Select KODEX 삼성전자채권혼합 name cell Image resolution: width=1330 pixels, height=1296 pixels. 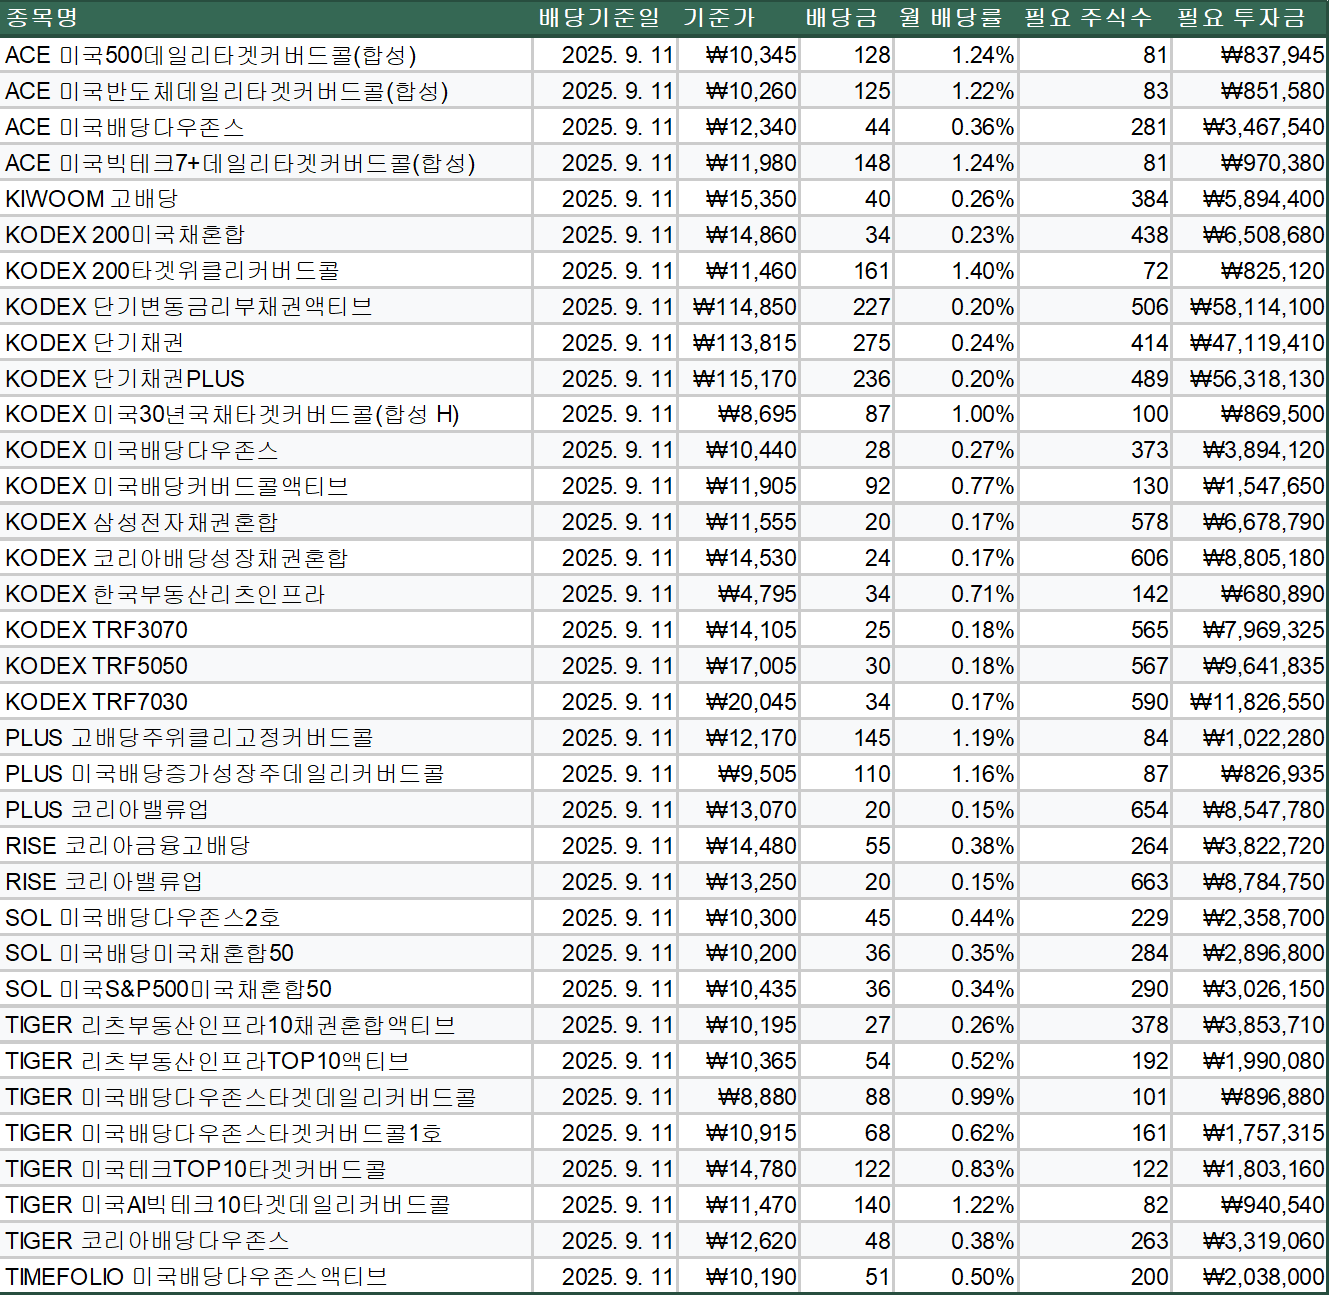[x=266, y=522]
